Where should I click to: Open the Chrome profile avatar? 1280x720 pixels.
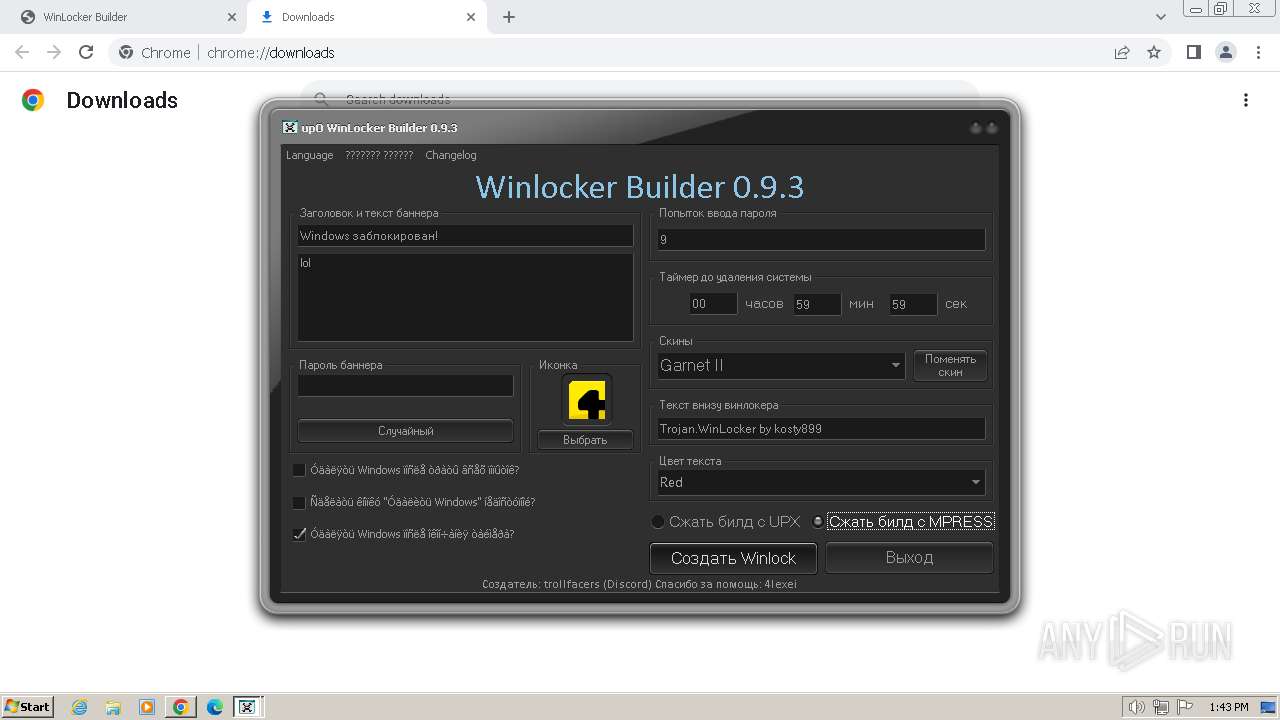click(x=1225, y=52)
